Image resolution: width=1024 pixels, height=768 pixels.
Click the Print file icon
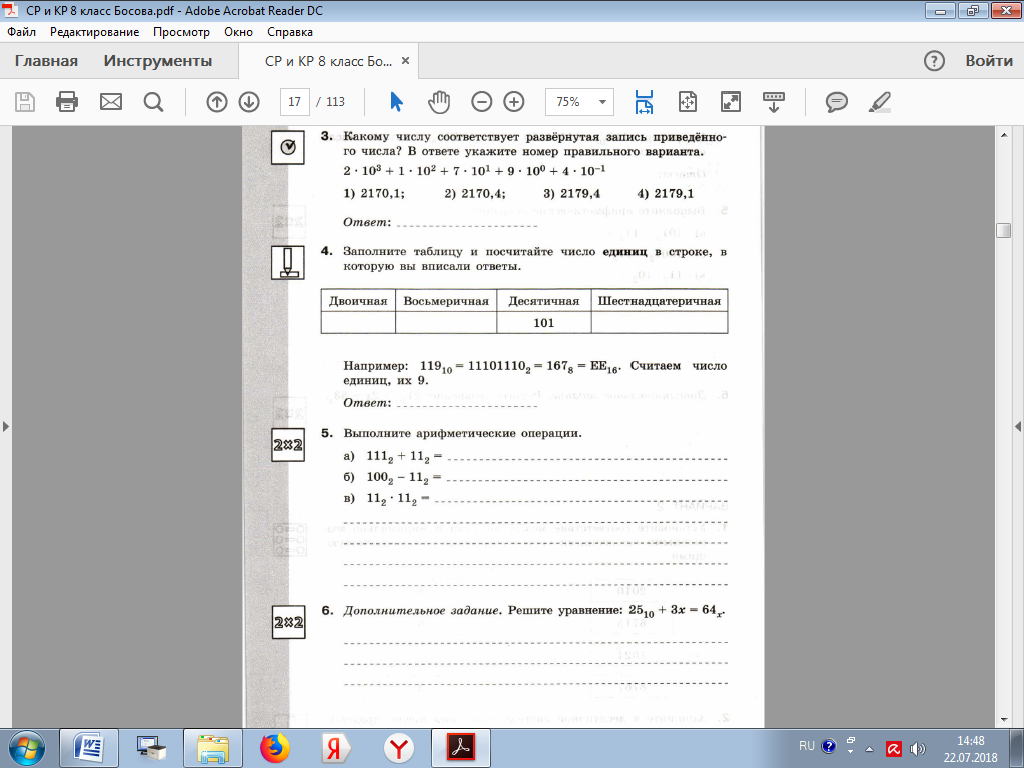pyautogui.click(x=67, y=102)
